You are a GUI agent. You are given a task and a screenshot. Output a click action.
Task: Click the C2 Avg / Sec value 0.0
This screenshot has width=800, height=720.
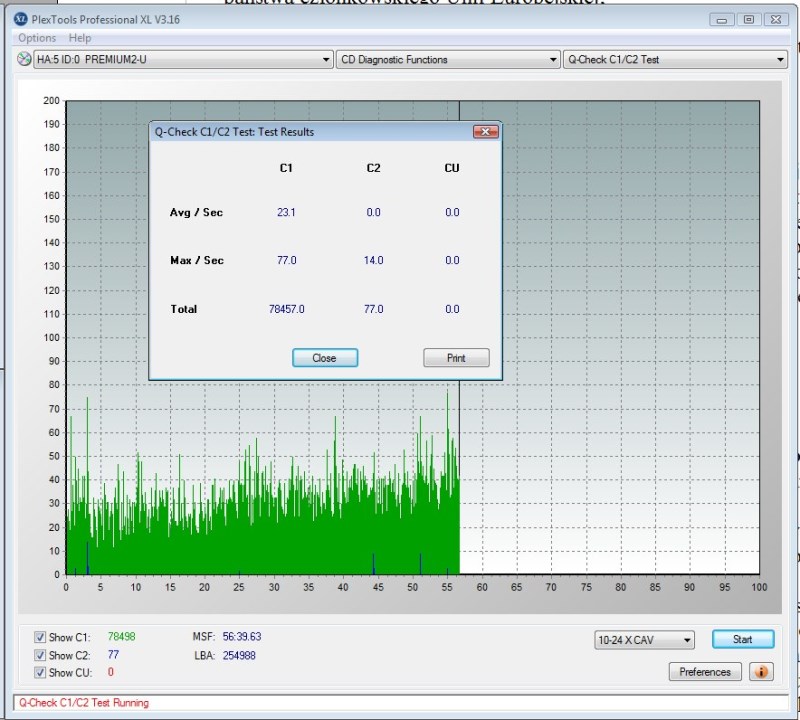(373, 212)
